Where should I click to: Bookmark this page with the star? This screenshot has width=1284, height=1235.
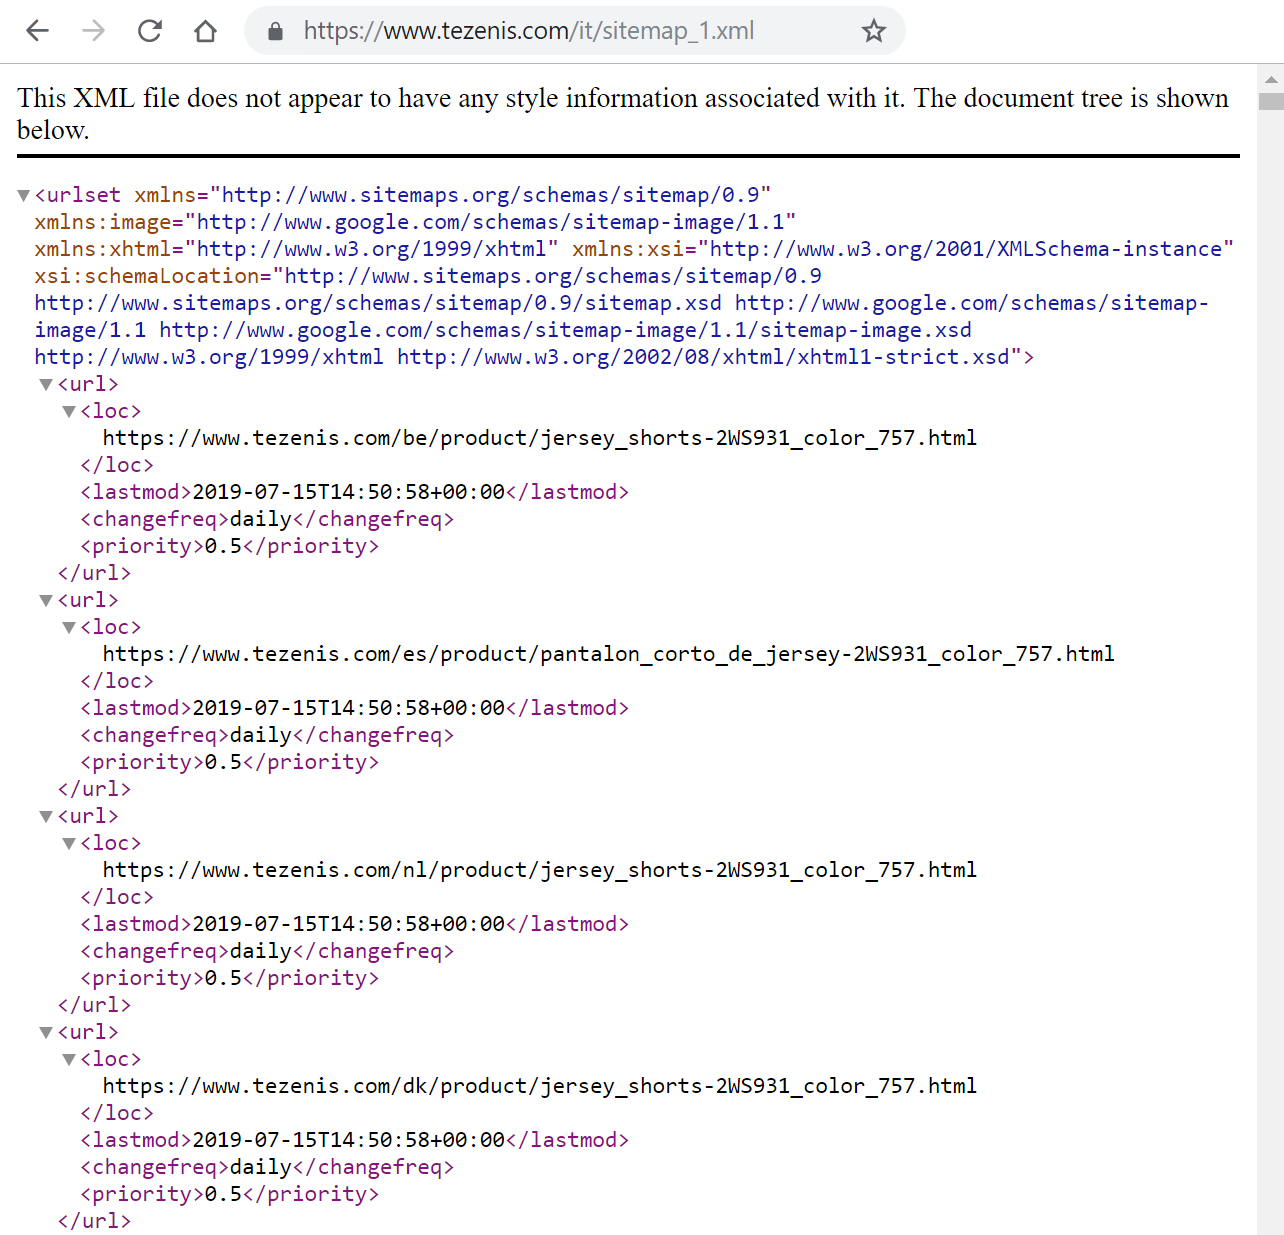[x=874, y=31]
